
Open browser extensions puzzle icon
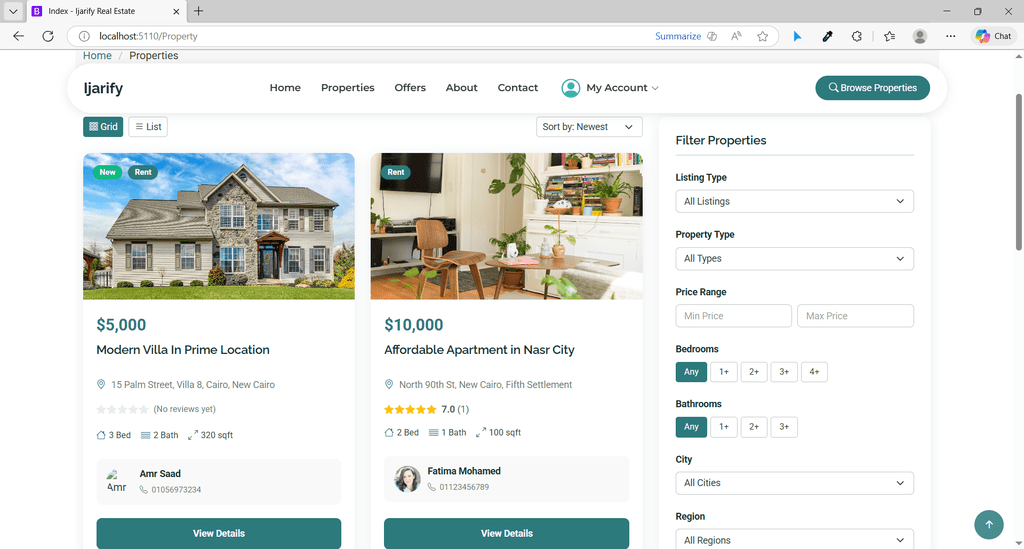857,37
